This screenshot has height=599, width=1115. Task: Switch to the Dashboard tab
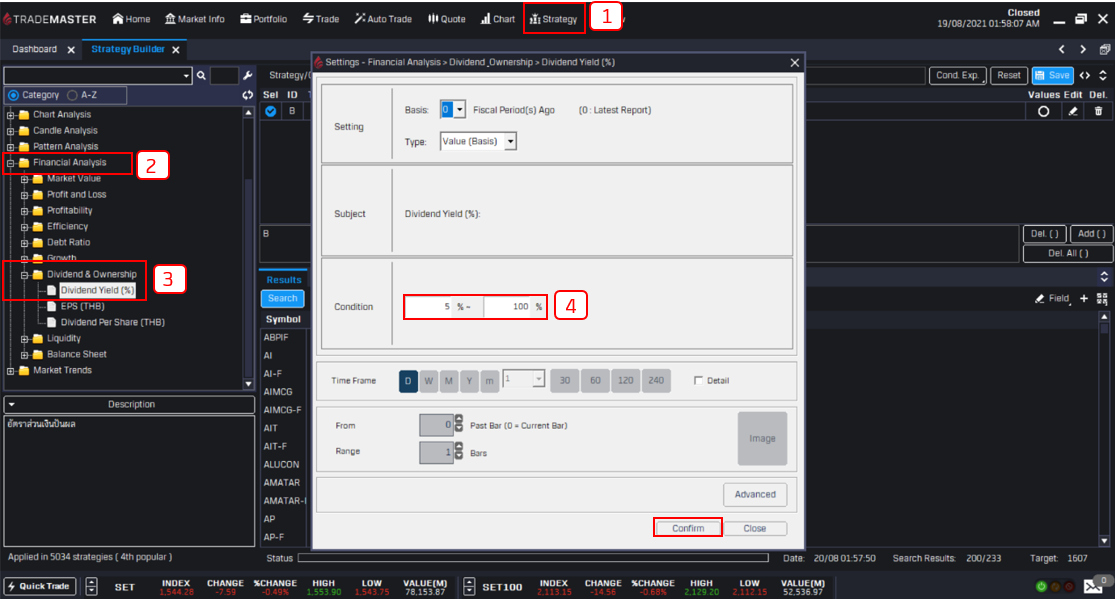[35, 49]
